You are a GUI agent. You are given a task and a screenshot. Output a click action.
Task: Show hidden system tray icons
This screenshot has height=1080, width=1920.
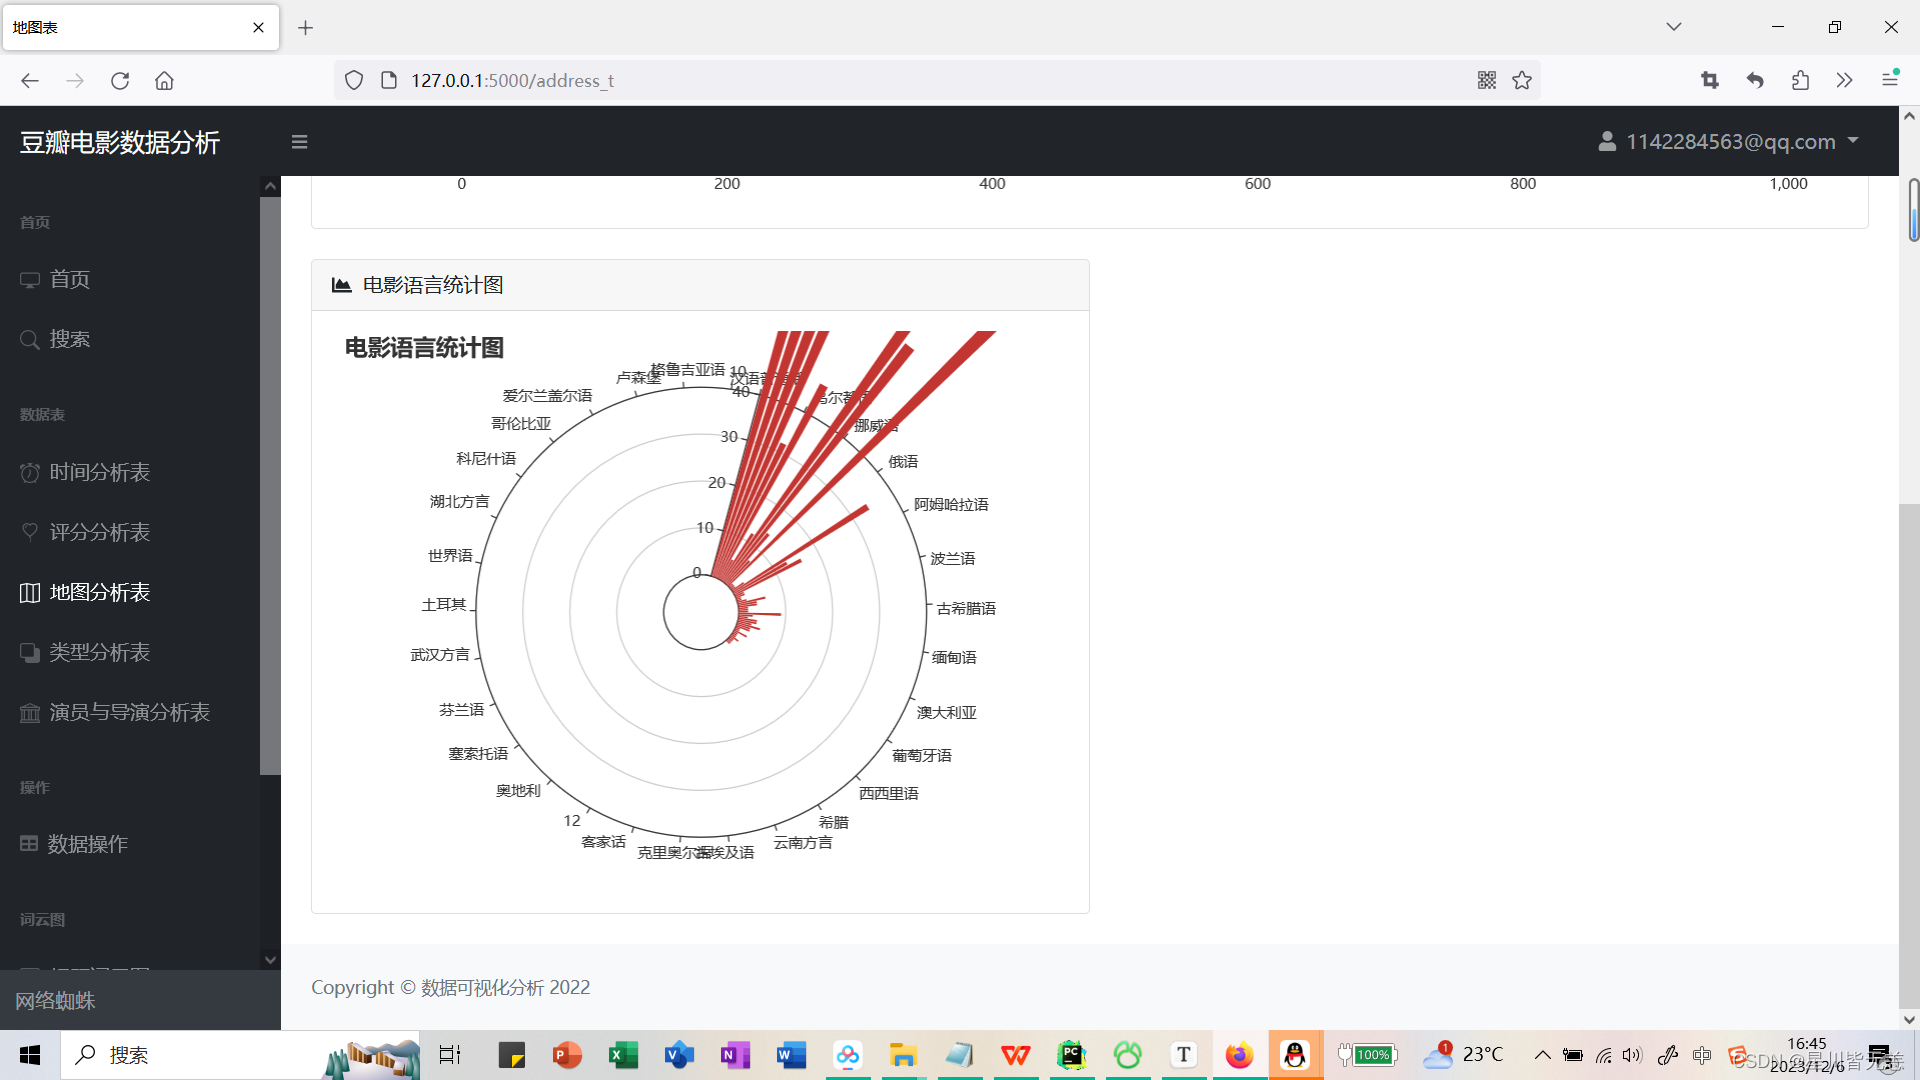[x=1543, y=1055]
